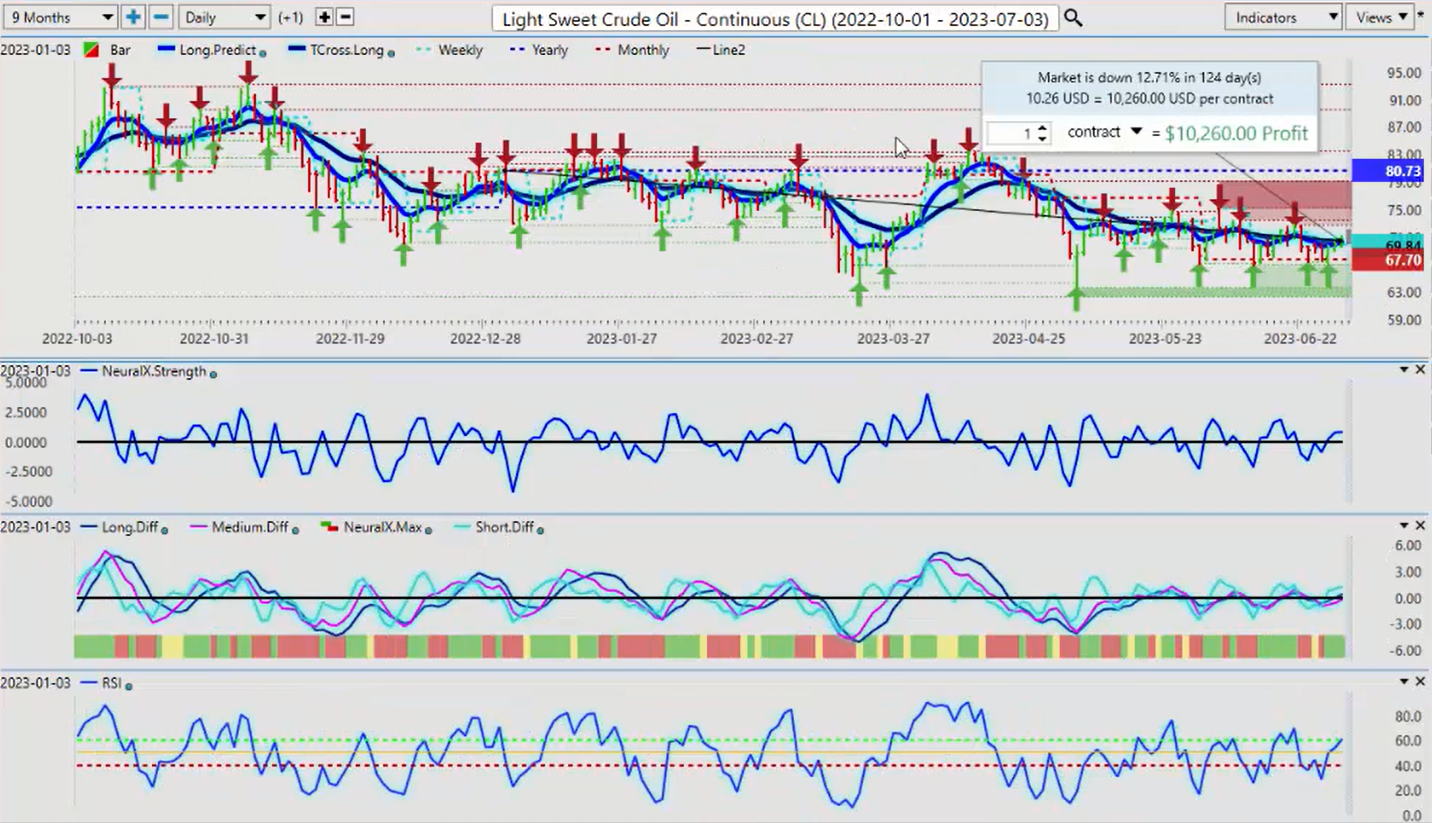The height and width of the screenshot is (823, 1432).
Task: Click the $10,260.00 Profit text
Action: point(1237,133)
